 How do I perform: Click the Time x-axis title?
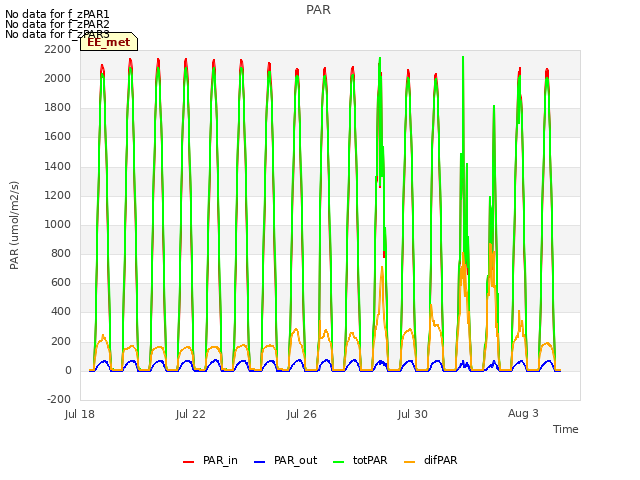click(566, 429)
